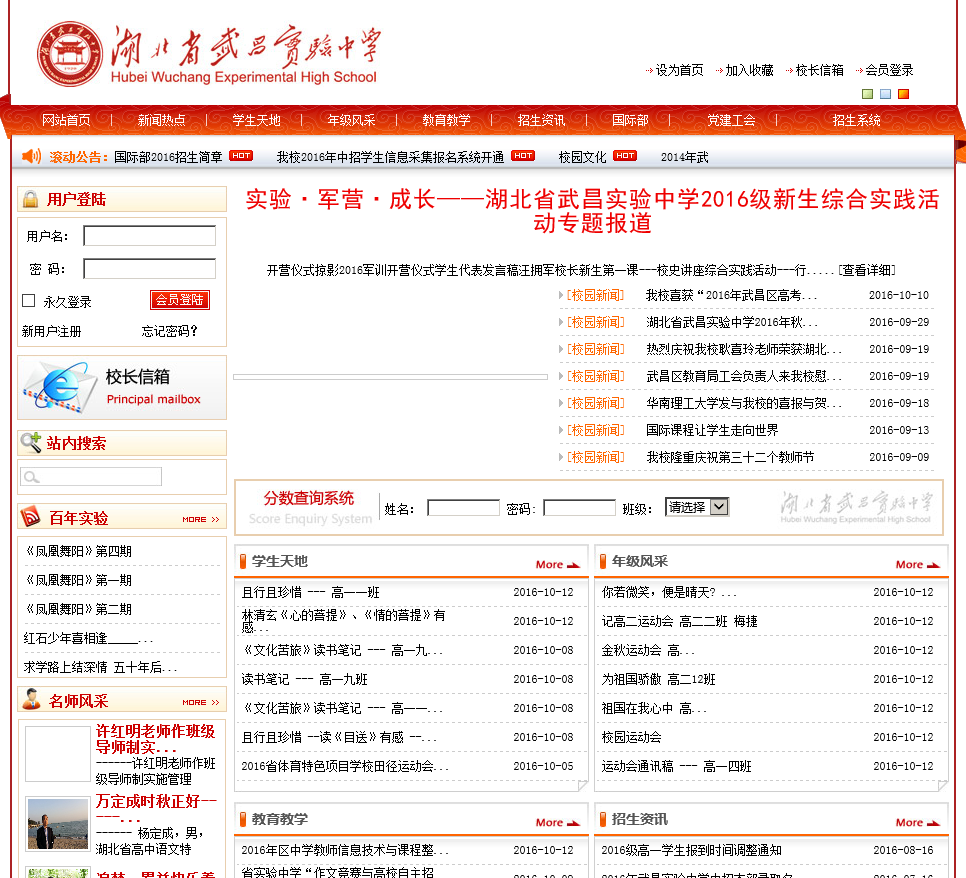
Task: Open 读书笔记 --- 高一九班 article
Action: click(304, 679)
